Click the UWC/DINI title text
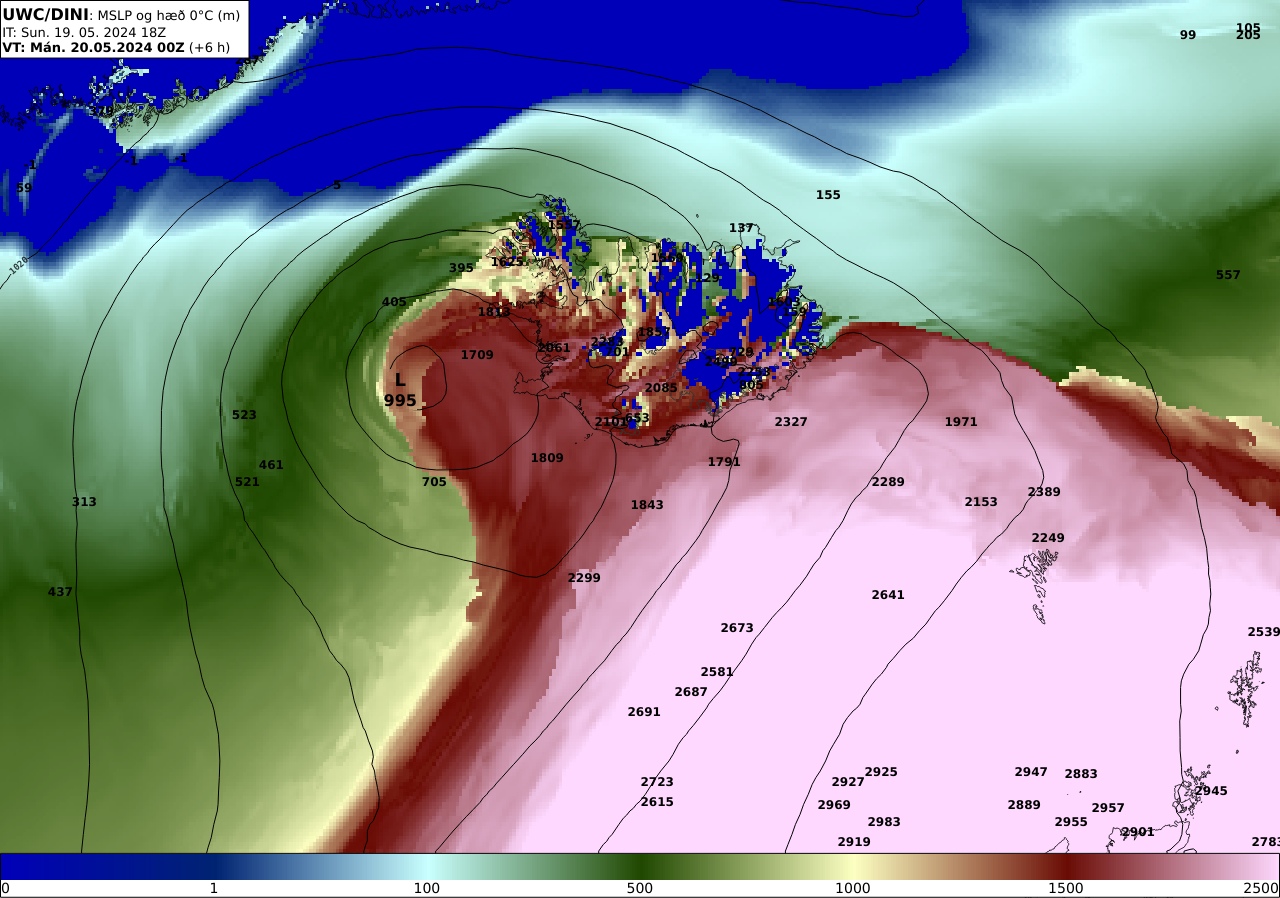 click(46, 15)
